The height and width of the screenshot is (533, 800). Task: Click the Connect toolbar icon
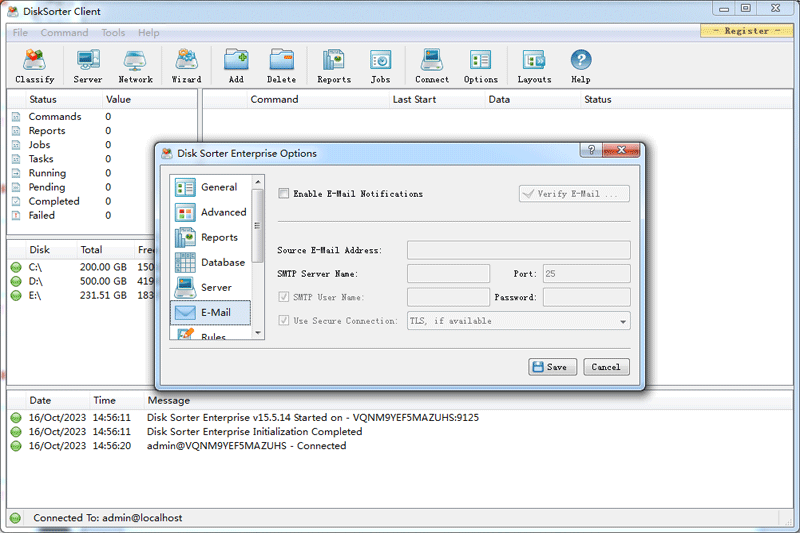click(x=432, y=66)
